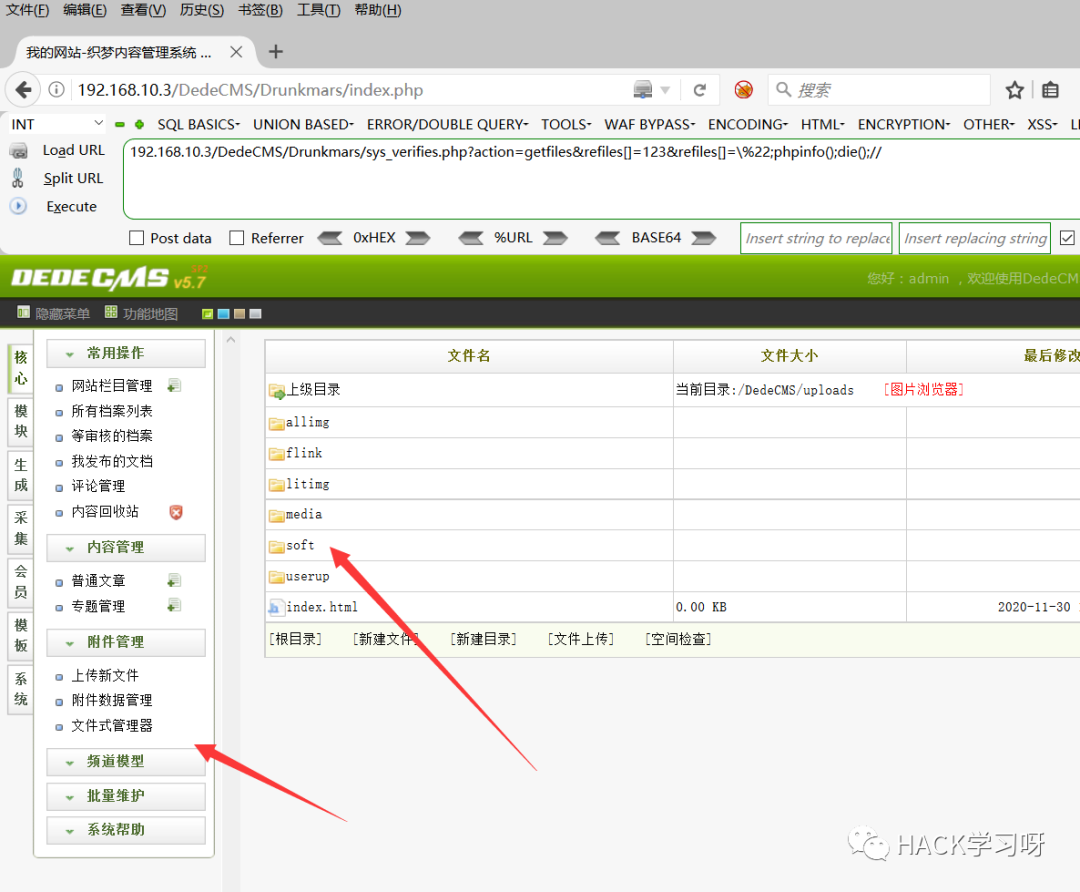Open the allimg folder icon
Image resolution: width=1080 pixels, height=892 pixels.
pos(277,423)
